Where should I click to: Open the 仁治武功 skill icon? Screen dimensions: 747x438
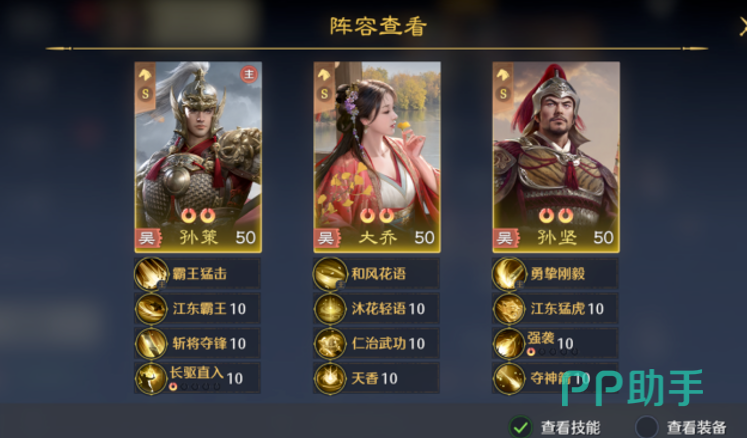tap(330, 344)
